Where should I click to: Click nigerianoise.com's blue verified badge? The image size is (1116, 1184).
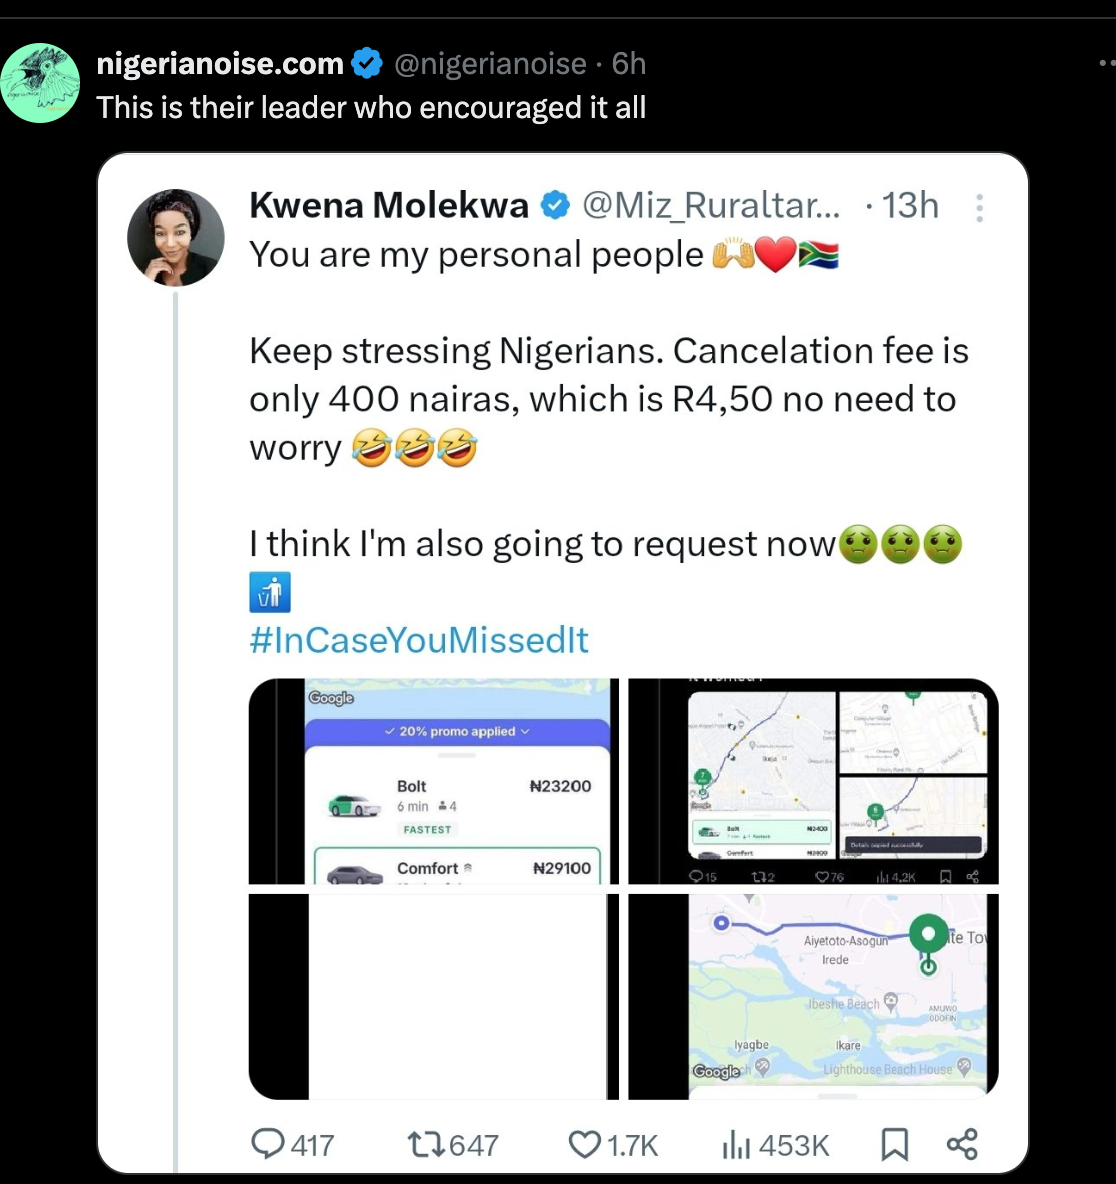pos(367,63)
